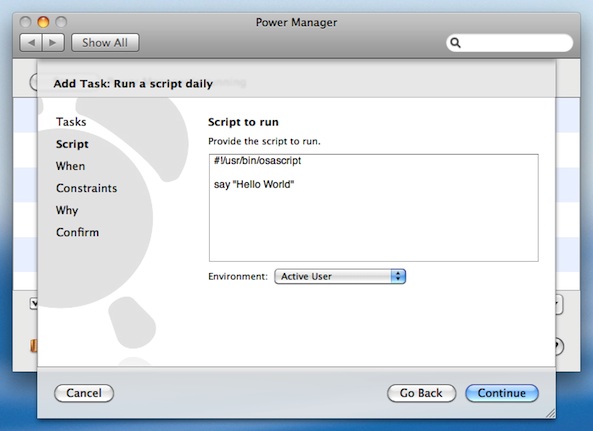Image resolution: width=593 pixels, height=431 pixels.
Task: Select the Why step in sidebar
Action: tap(67, 210)
